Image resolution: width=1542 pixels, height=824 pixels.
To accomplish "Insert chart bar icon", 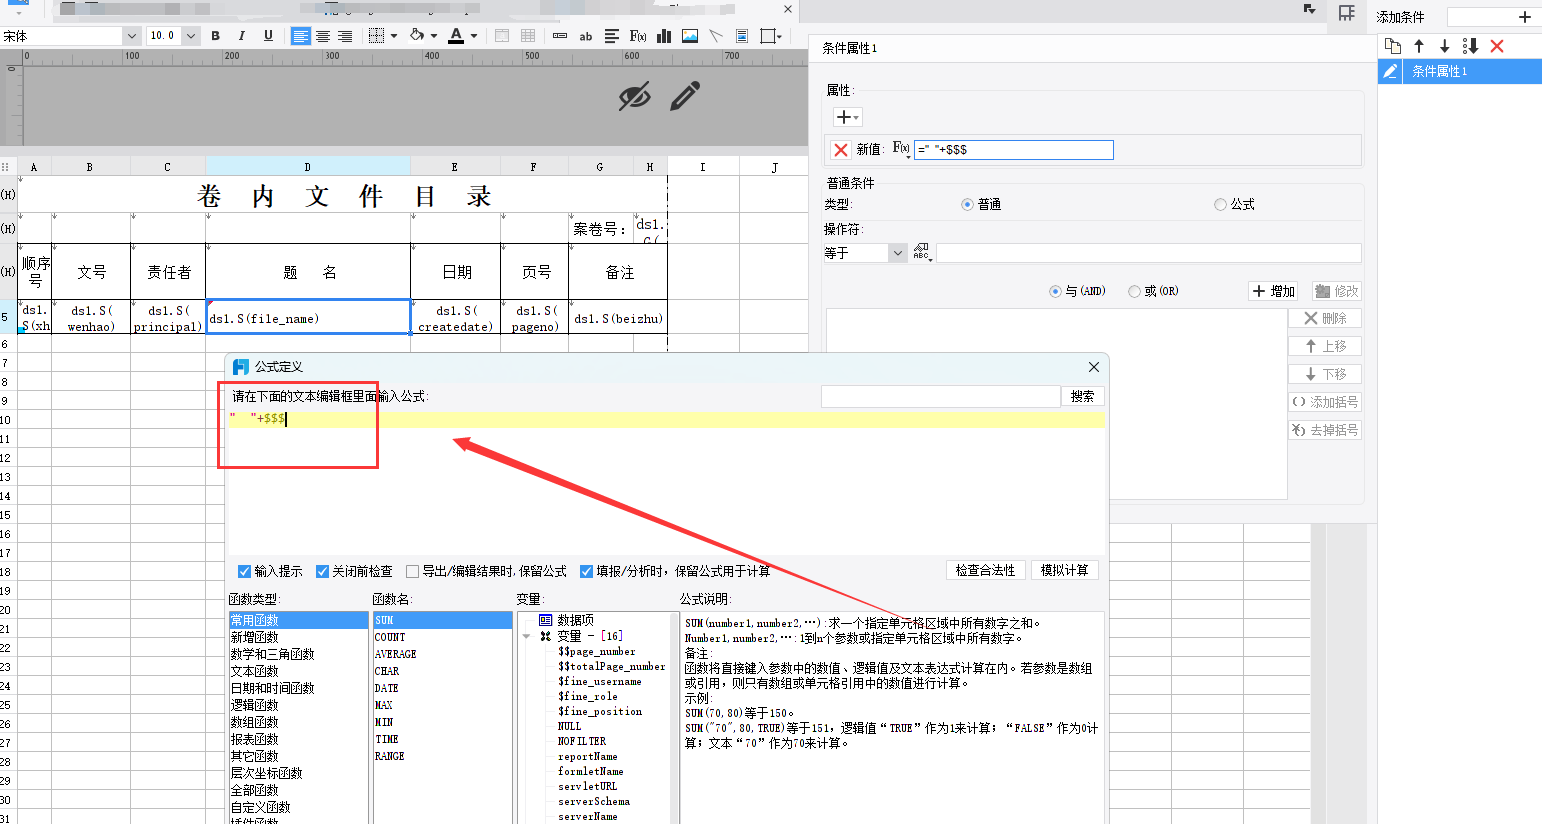I will pyautogui.click(x=664, y=36).
